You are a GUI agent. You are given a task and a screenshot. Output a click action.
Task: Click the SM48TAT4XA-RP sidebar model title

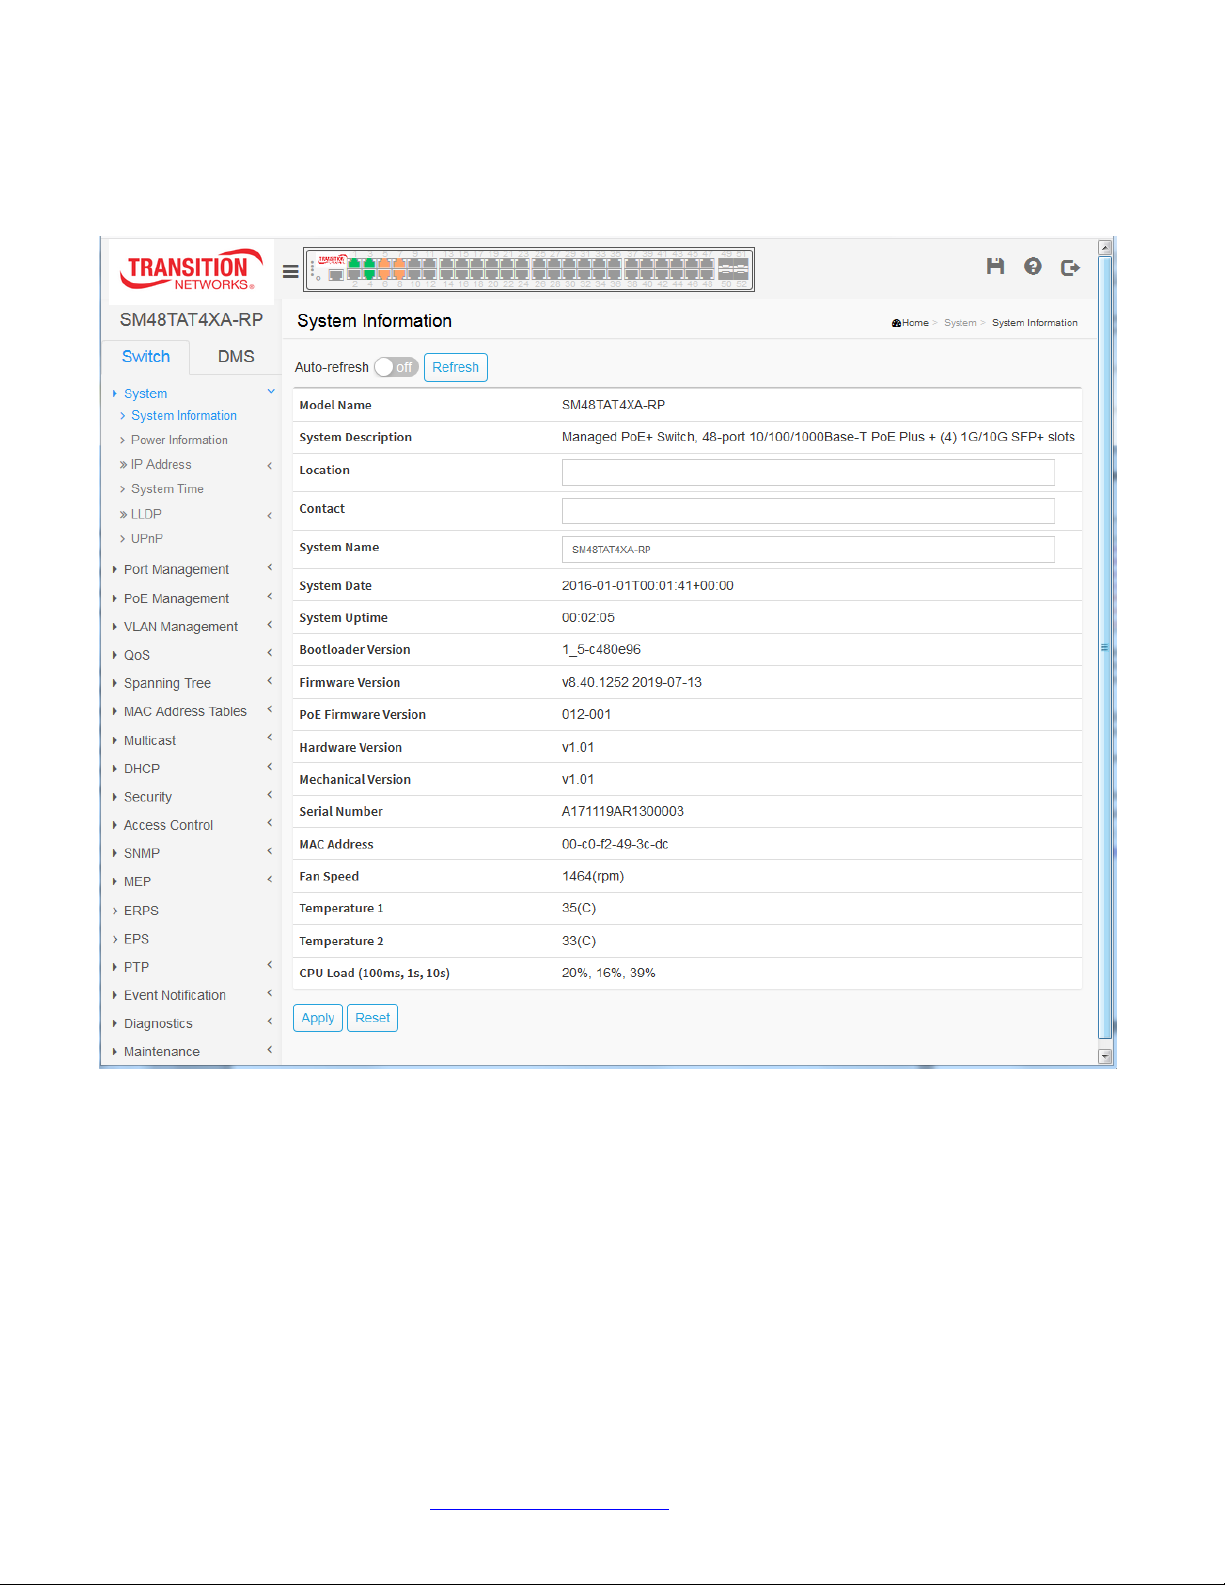click(191, 320)
